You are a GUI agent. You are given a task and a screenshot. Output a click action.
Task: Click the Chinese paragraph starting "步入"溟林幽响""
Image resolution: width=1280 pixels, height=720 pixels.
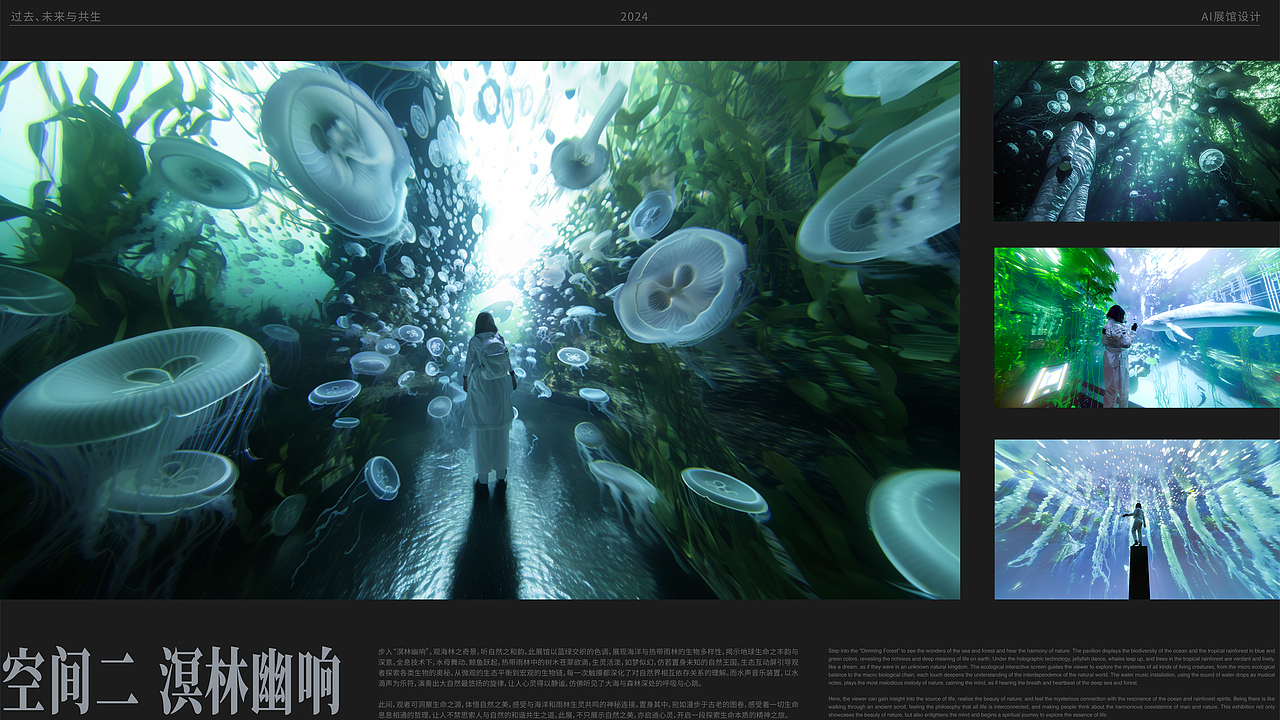(x=589, y=668)
